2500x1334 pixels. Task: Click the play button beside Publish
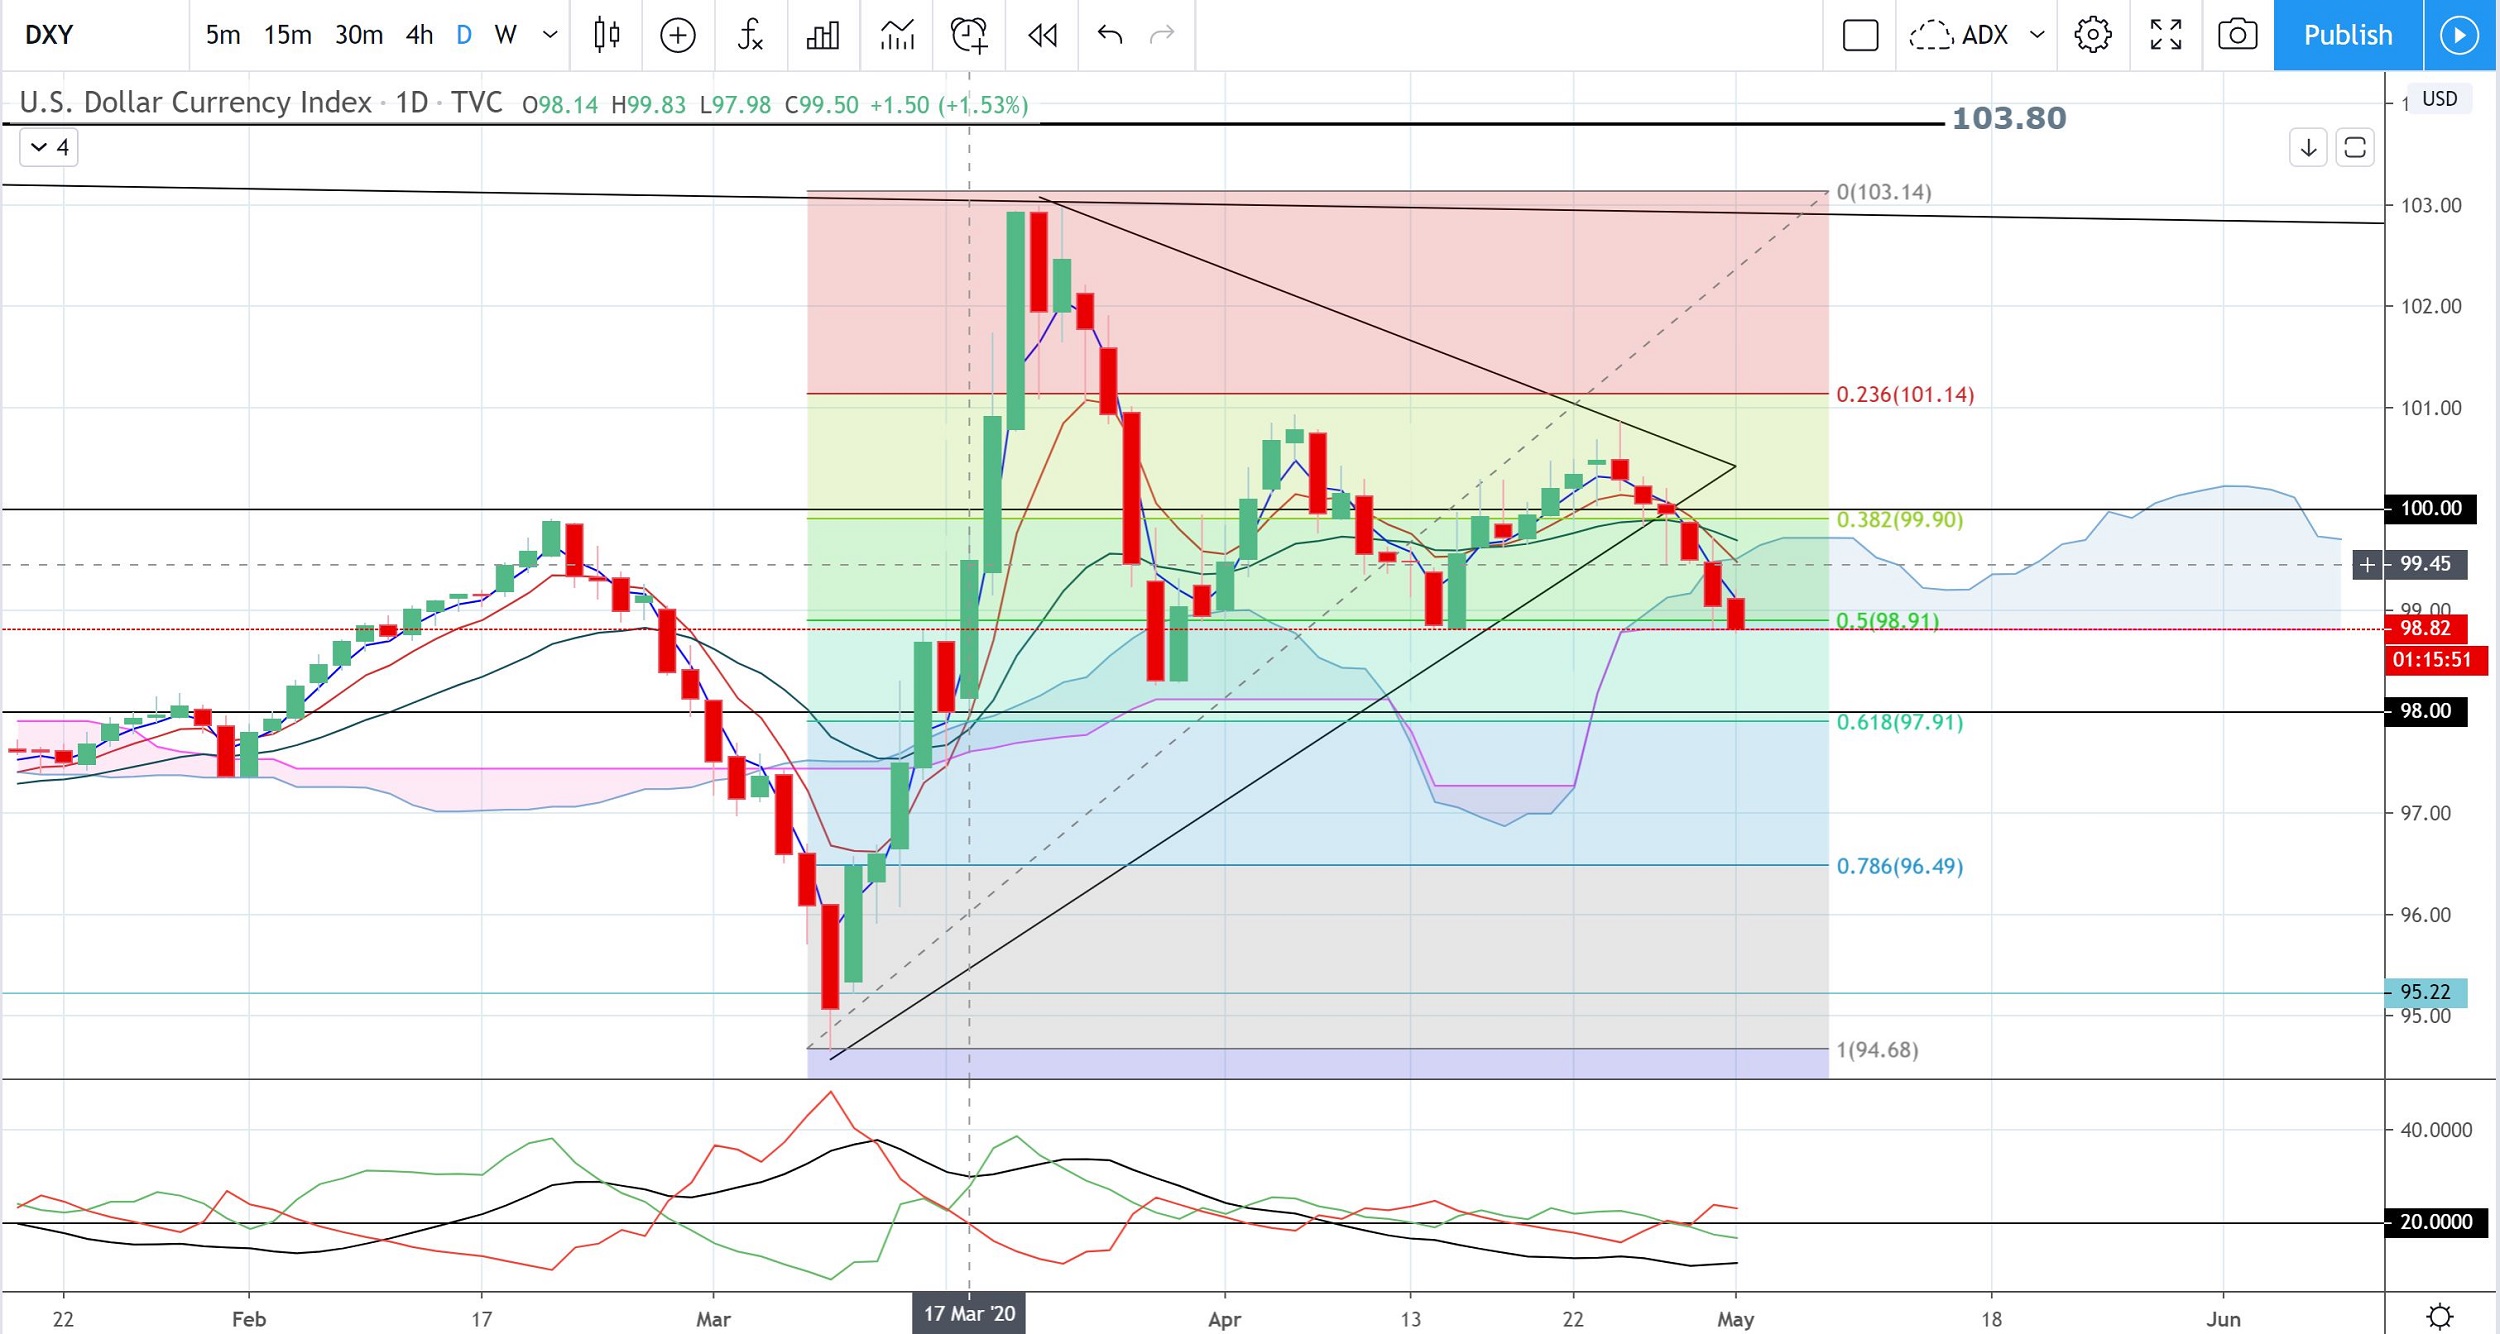coord(2459,35)
